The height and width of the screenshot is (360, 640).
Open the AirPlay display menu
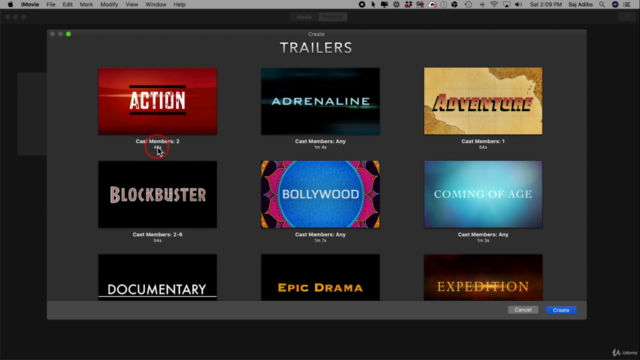click(x=507, y=4)
